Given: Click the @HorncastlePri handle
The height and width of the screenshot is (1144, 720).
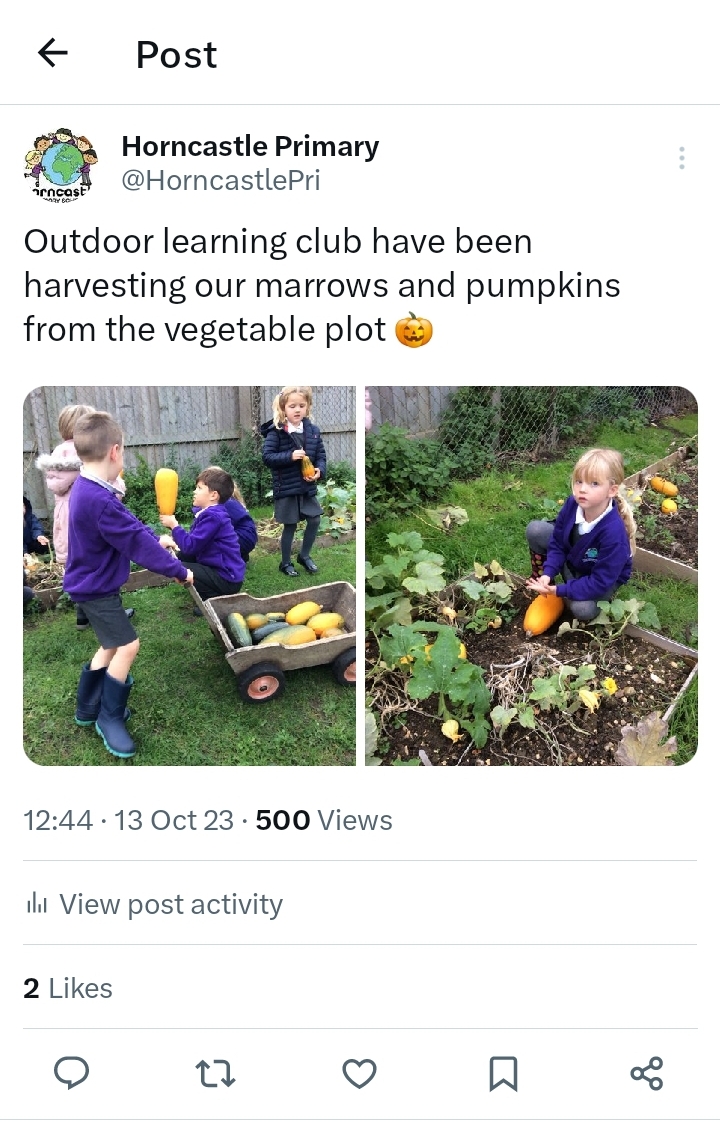Looking at the screenshot, I should click(x=221, y=180).
